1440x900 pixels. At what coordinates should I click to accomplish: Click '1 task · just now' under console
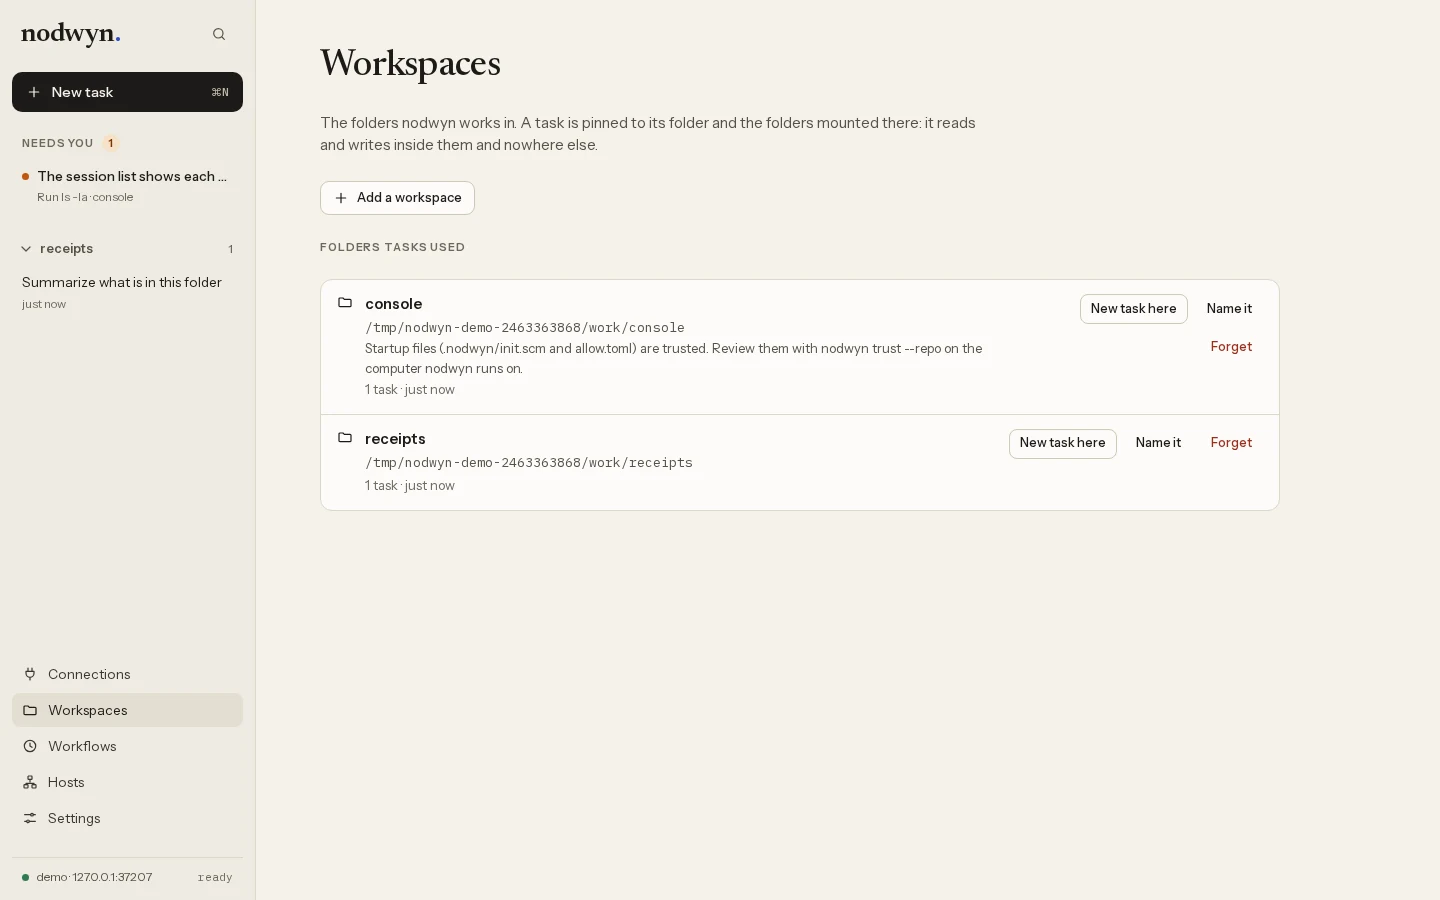coord(410,390)
